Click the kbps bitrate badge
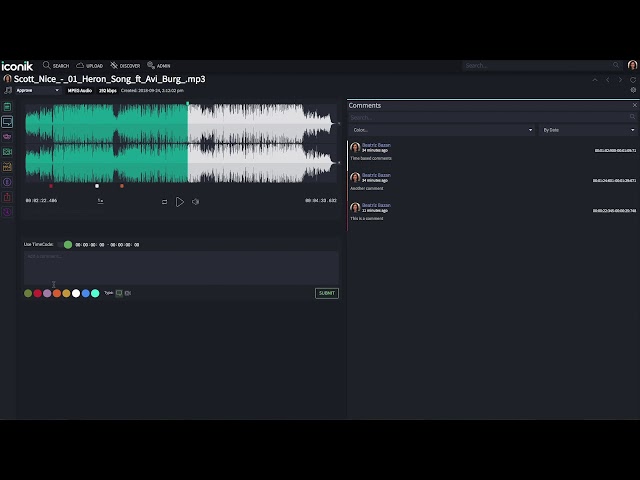Screen dimensions: 640x480 pos(108,91)
